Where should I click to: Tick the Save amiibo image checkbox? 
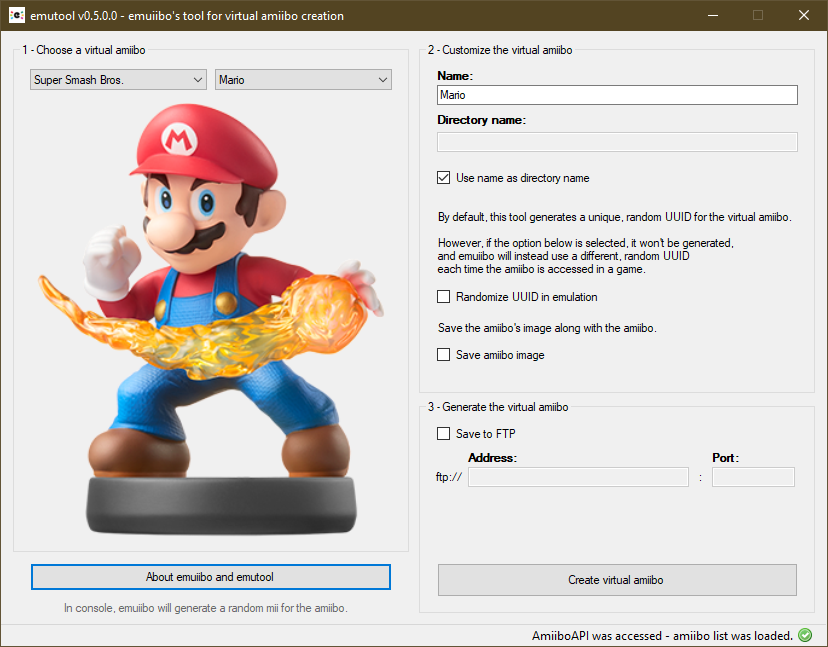pyautogui.click(x=444, y=355)
